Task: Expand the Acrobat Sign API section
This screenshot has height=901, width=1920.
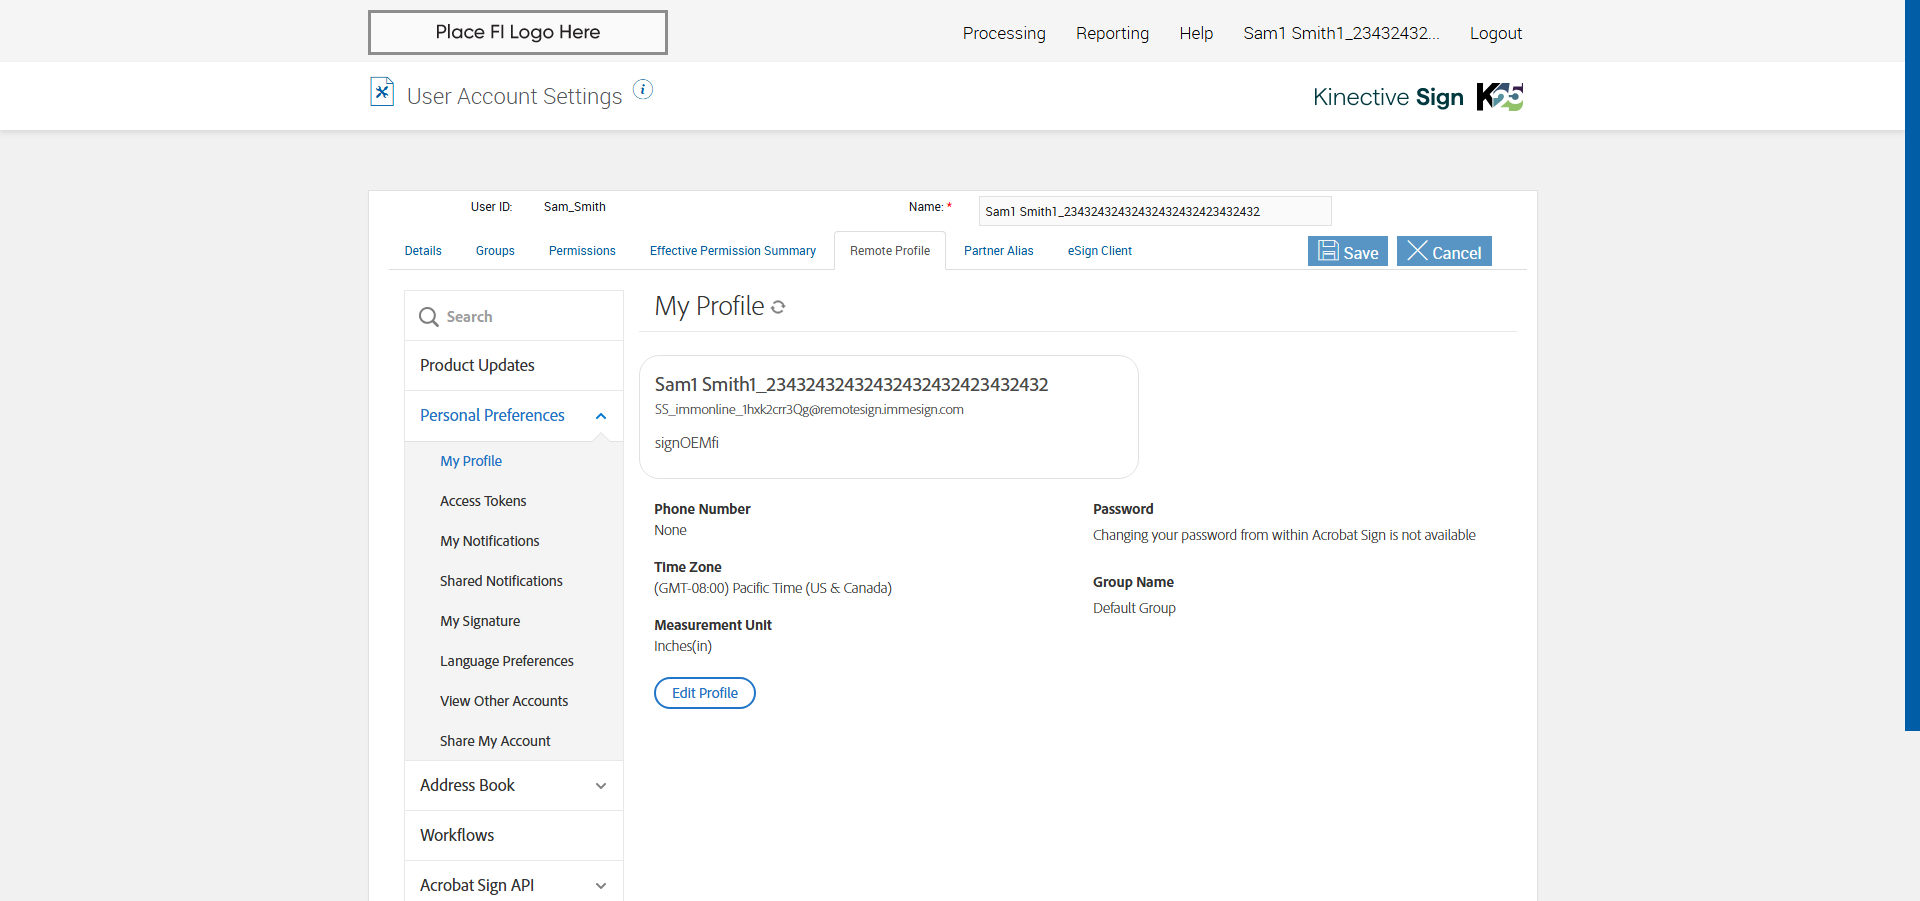Action: (x=601, y=886)
